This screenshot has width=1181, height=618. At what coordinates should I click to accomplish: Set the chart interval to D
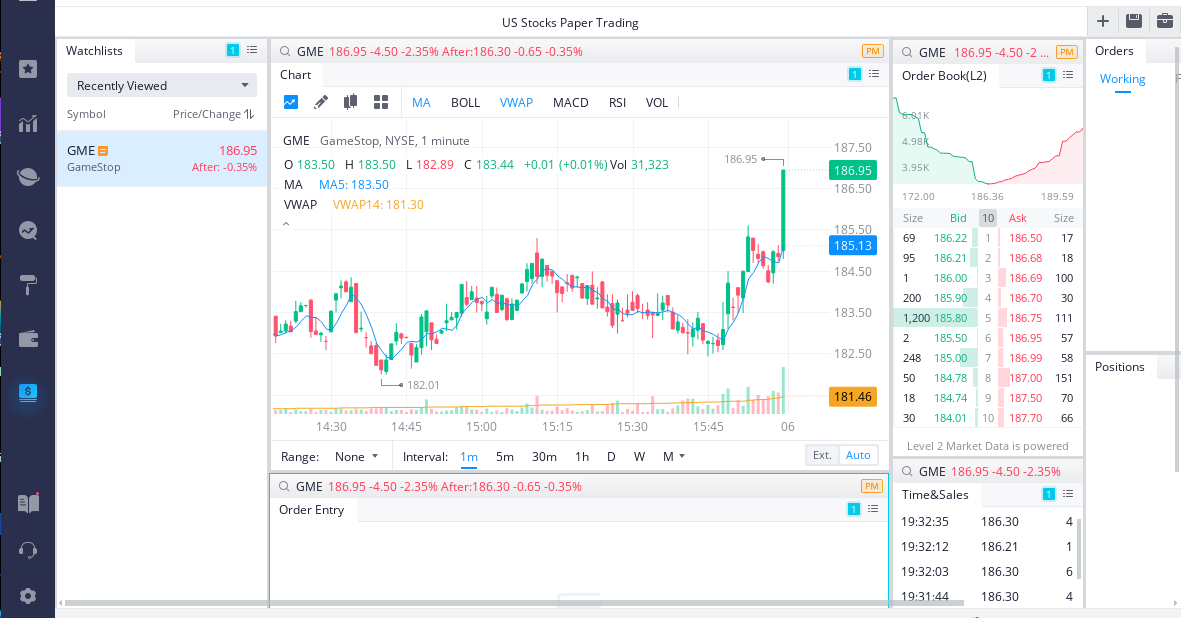point(611,456)
